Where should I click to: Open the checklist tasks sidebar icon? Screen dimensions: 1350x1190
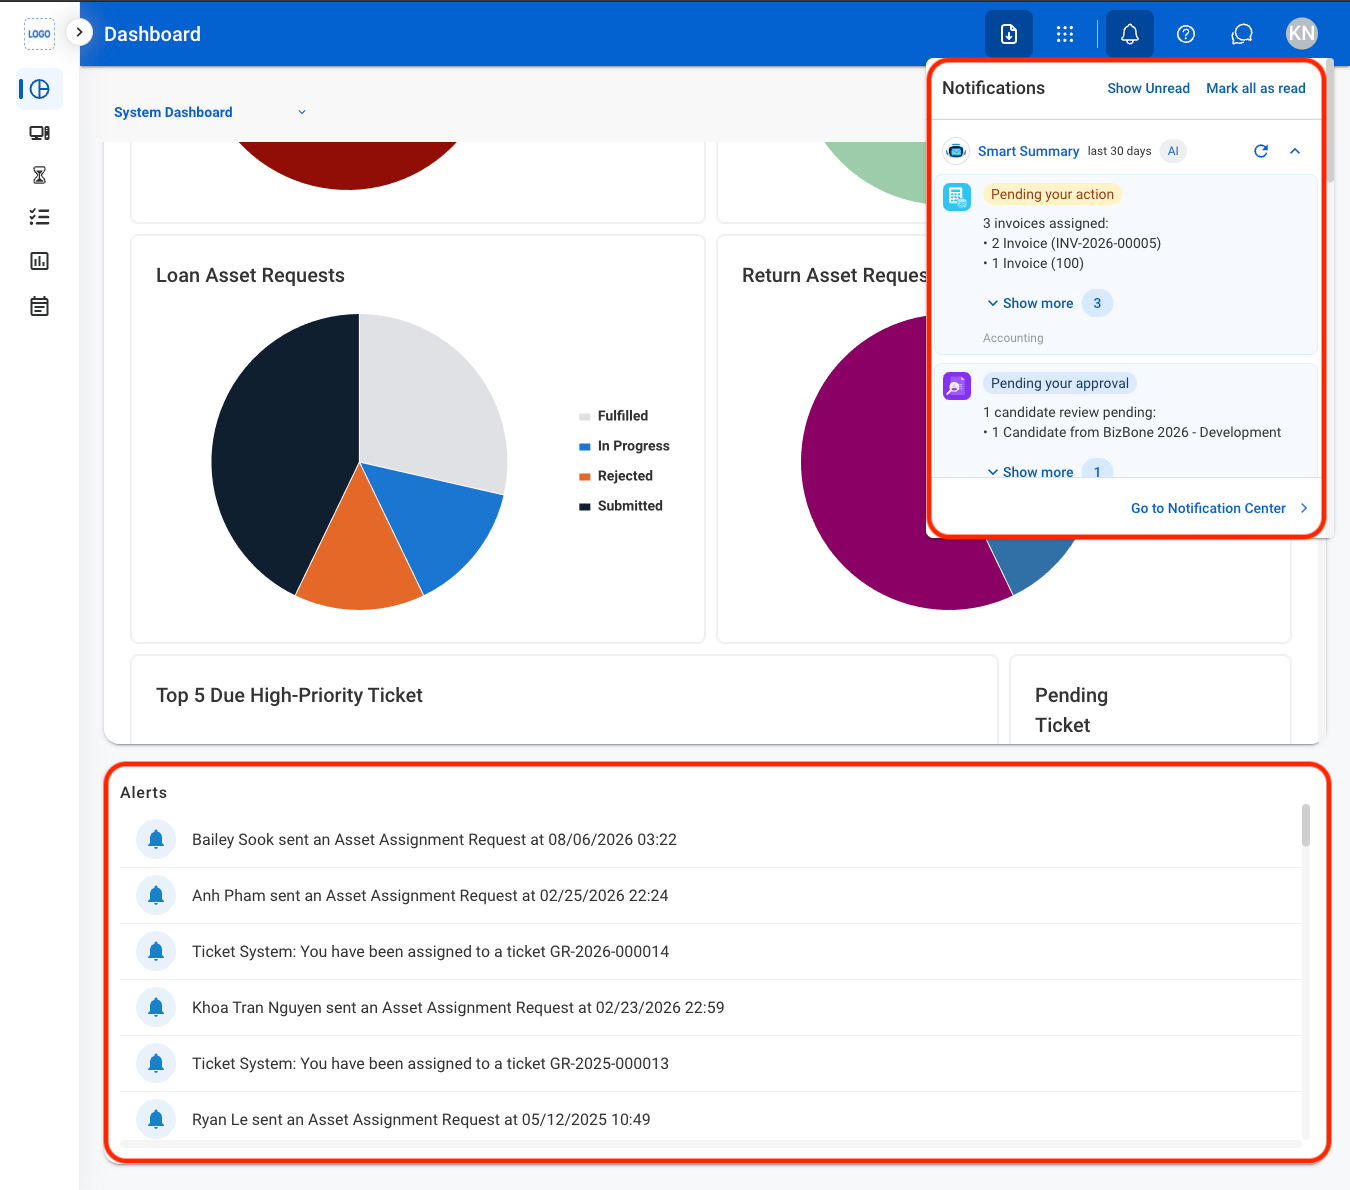pyautogui.click(x=40, y=217)
